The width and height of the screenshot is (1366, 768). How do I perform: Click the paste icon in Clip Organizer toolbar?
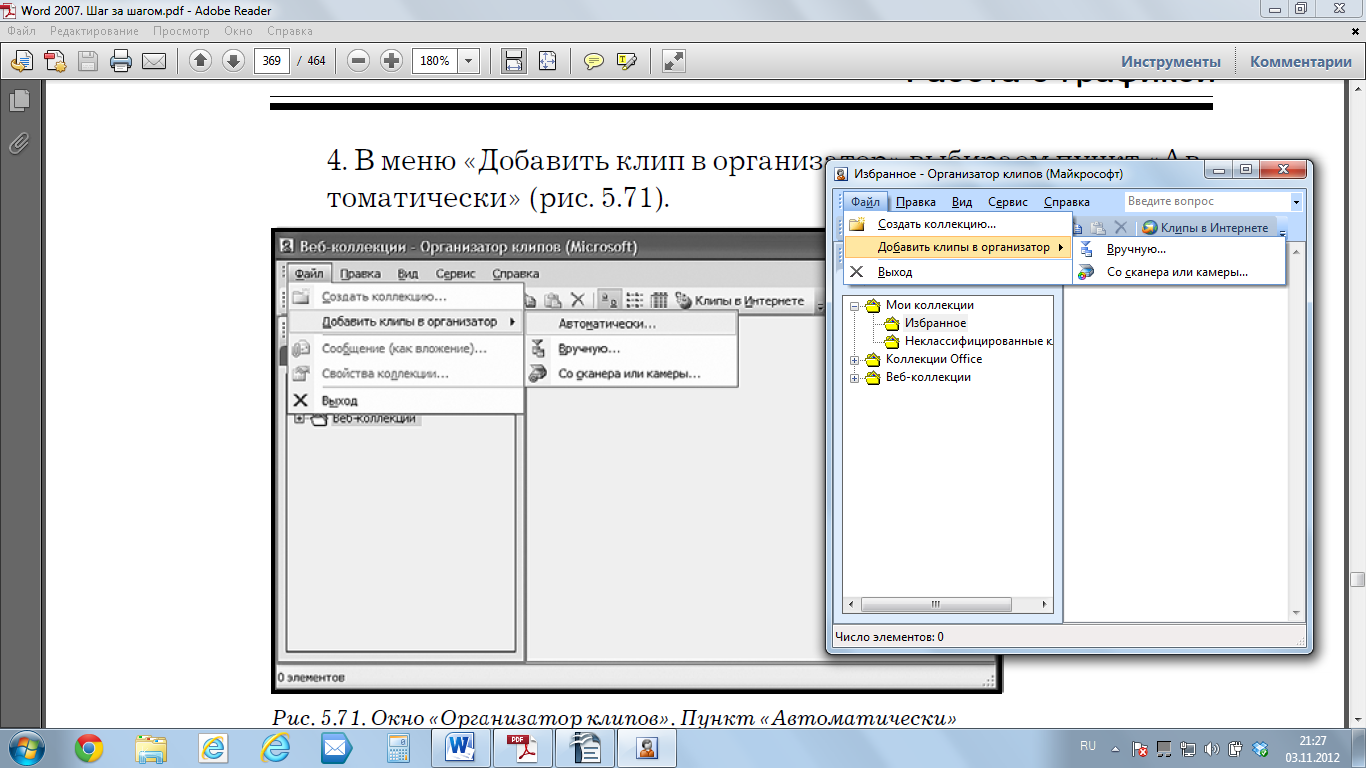(x=1097, y=228)
